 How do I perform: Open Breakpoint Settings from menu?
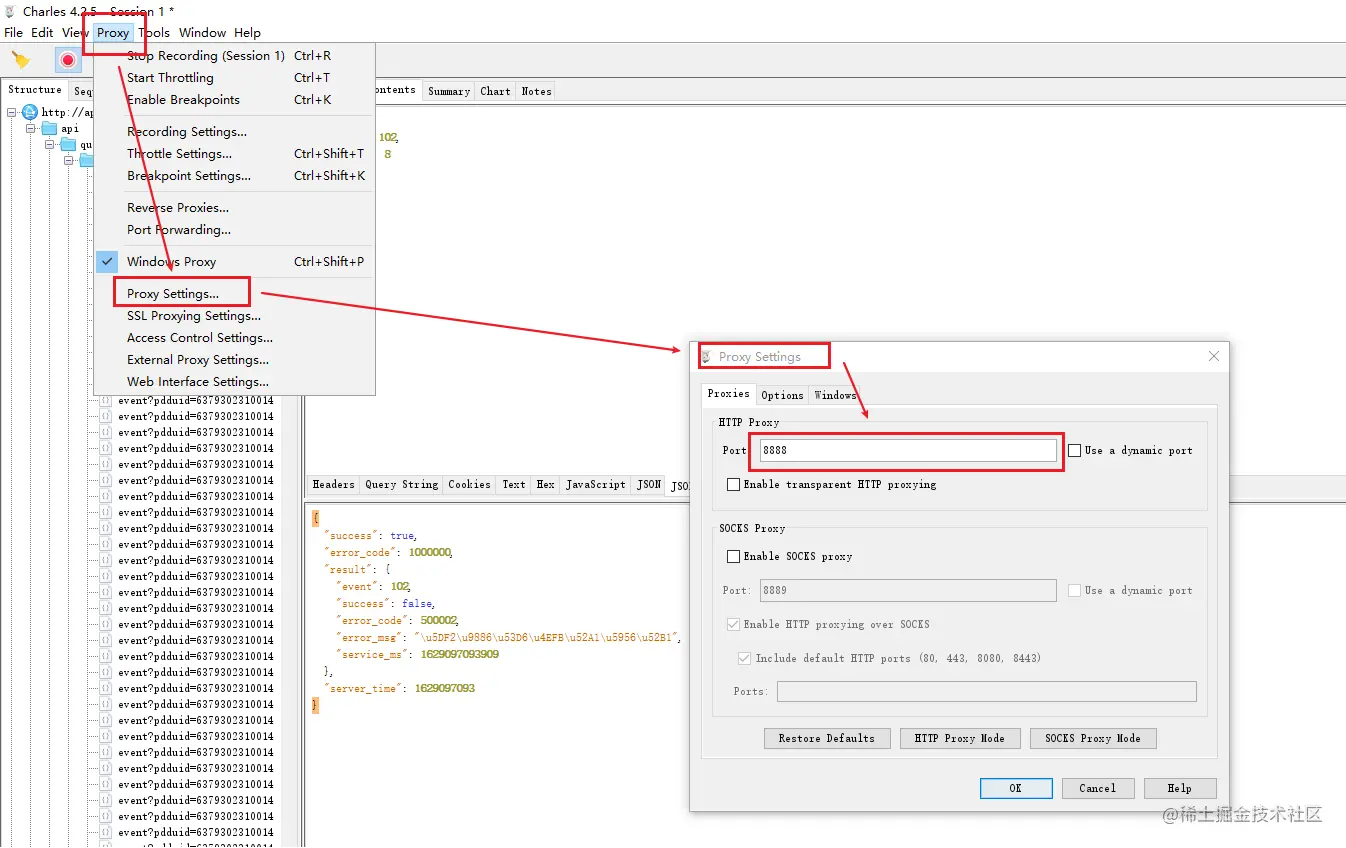point(235,176)
